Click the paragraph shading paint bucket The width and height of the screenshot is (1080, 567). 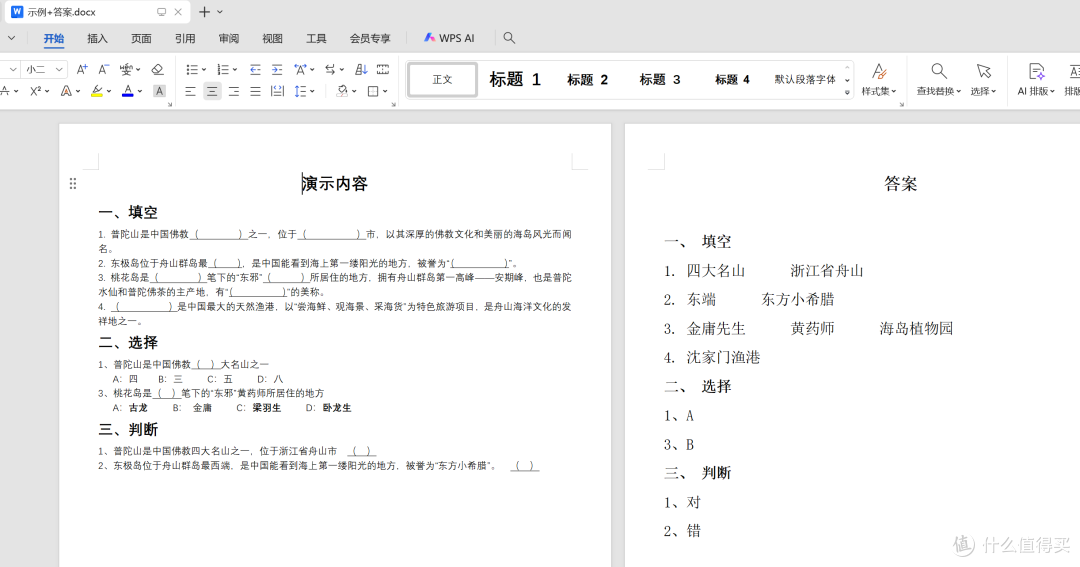tap(342, 91)
